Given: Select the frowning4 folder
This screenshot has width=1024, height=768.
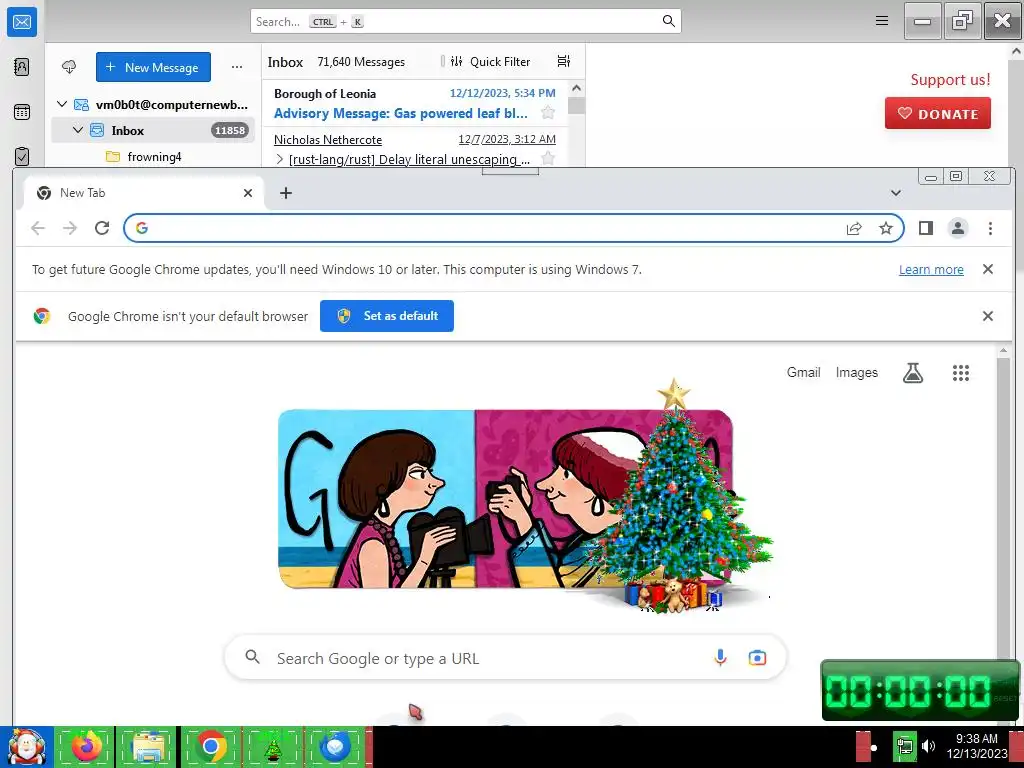Looking at the screenshot, I should point(153,157).
